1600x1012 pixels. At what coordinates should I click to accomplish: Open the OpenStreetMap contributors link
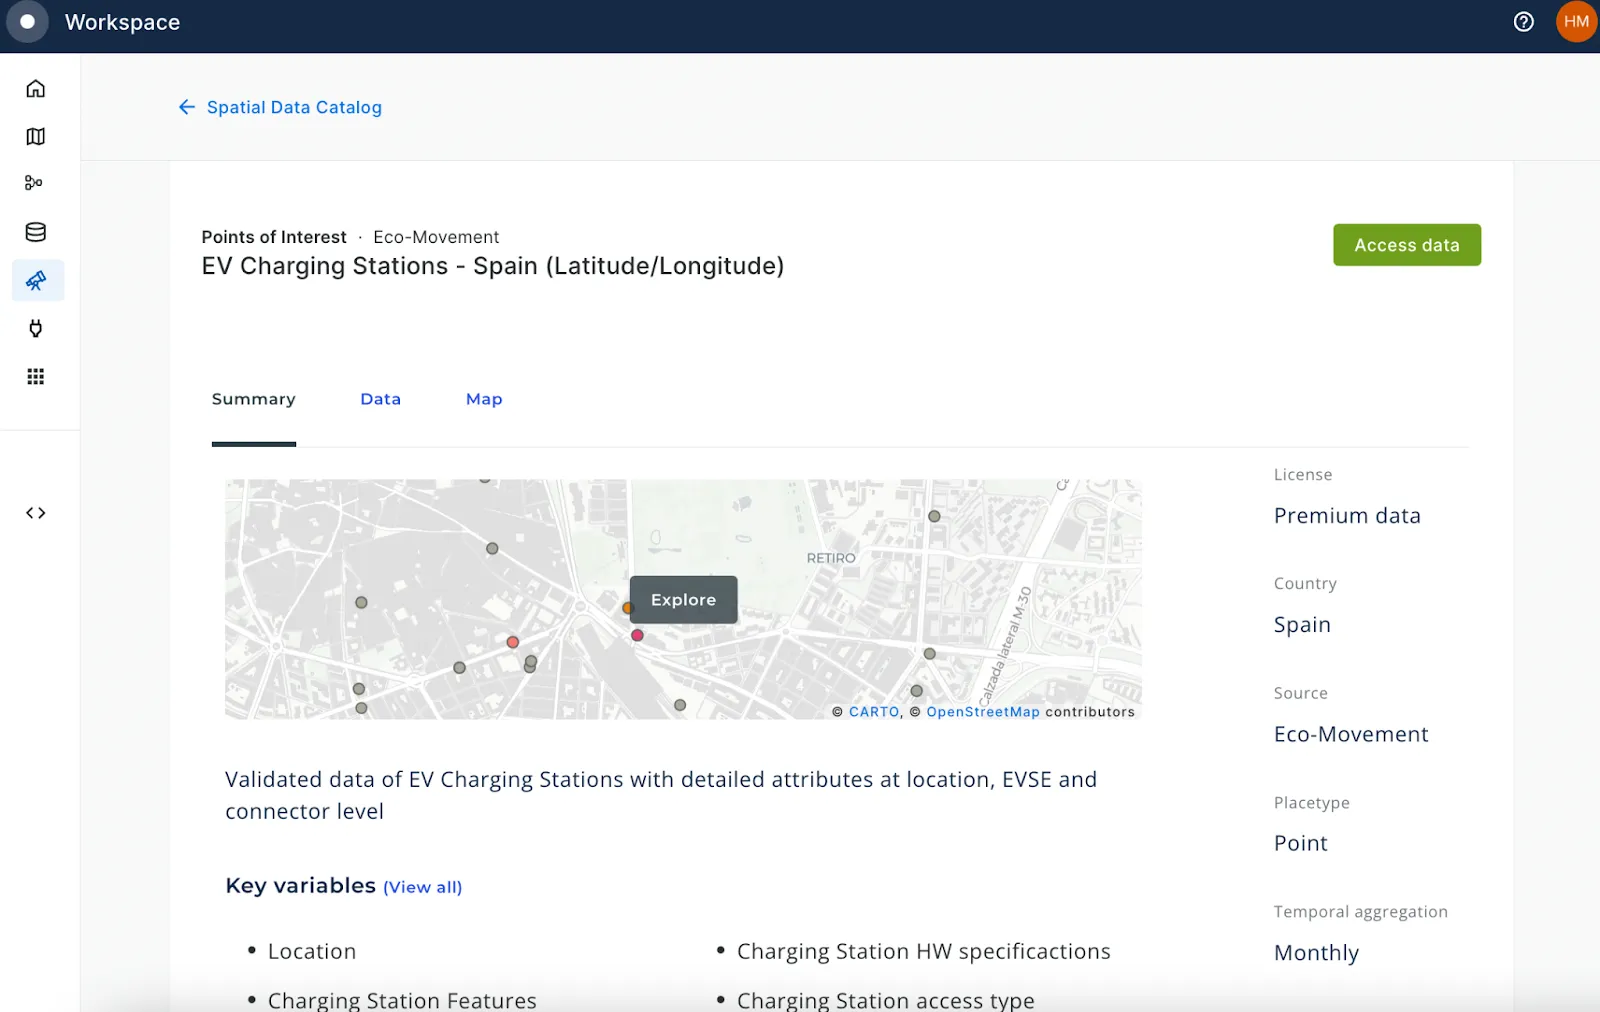click(x=983, y=711)
